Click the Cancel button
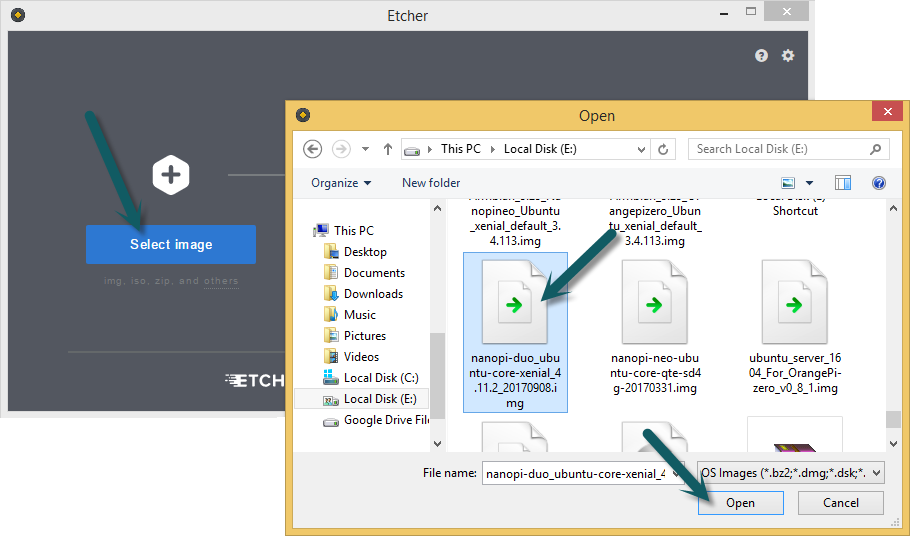The image size is (910, 536). click(841, 503)
